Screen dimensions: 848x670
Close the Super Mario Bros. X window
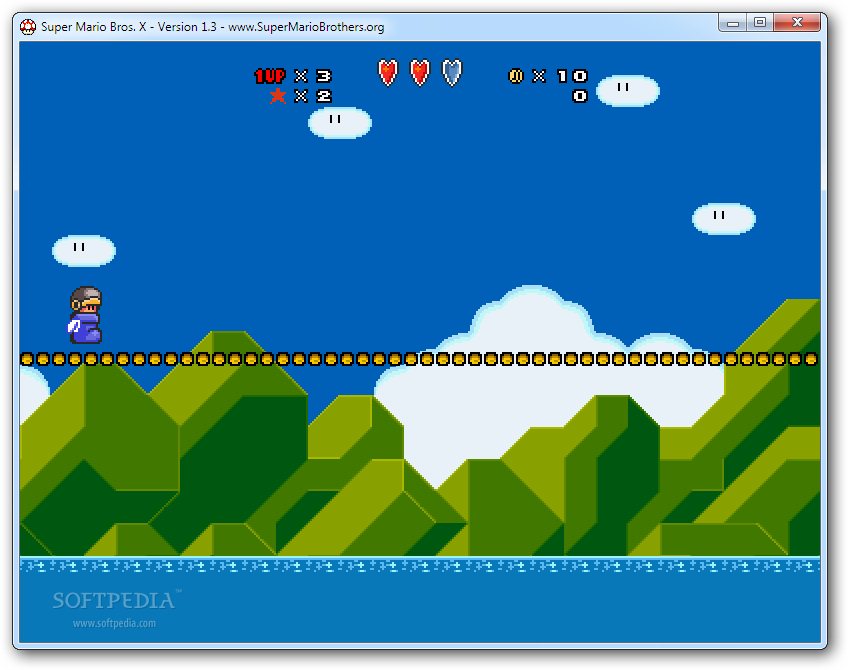coord(797,23)
